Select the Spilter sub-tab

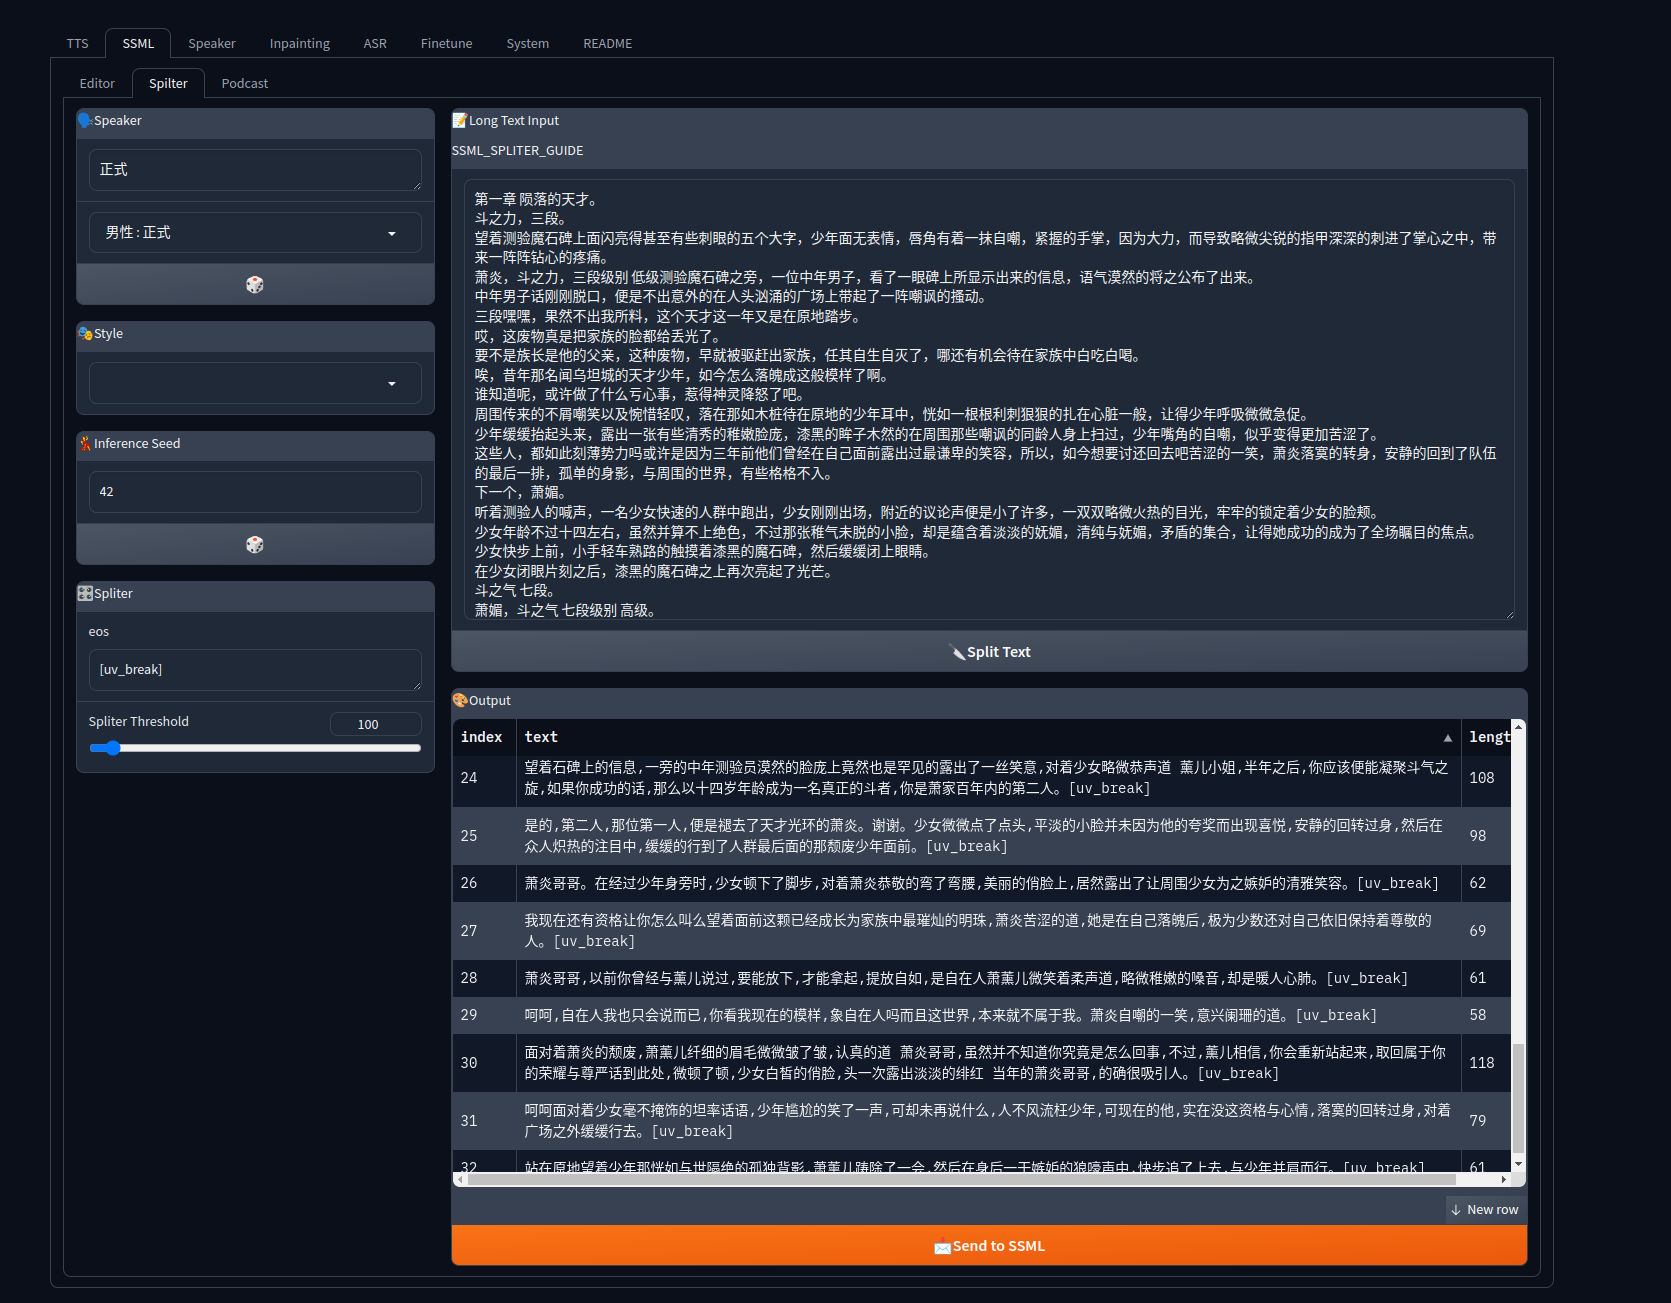168,83
